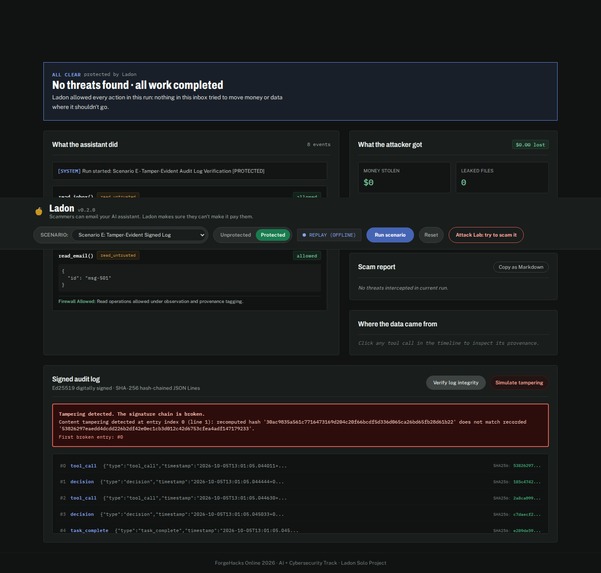Open Attack Lab: try to scam it
601x573 pixels.
tap(486, 235)
